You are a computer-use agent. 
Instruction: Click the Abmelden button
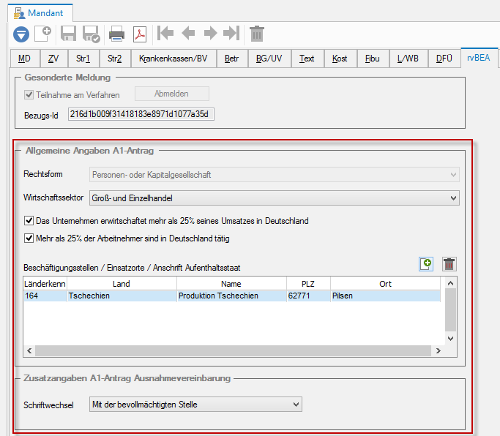(172, 94)
